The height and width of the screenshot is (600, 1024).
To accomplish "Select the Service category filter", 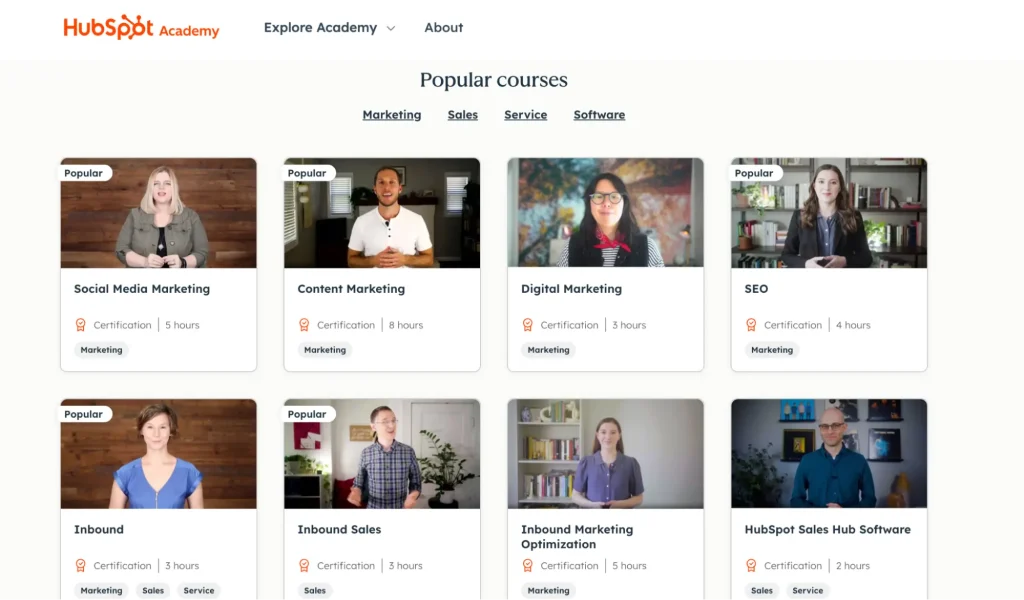I will pos(525,114).
